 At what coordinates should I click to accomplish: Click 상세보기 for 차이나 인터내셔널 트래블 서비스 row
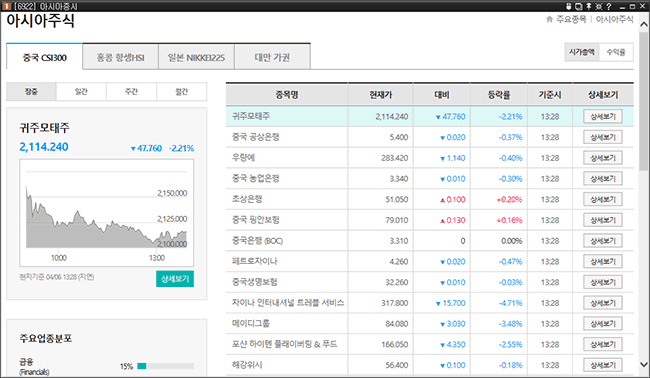(x=603, y=303)
